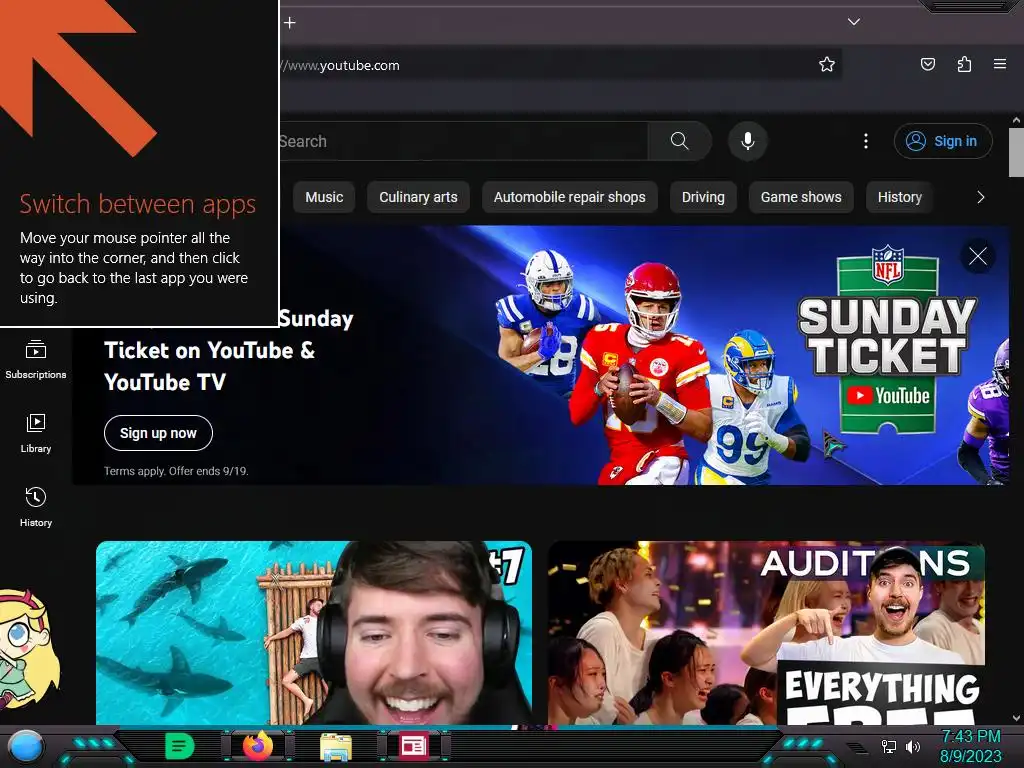1024x768 pixels.
Task: Select the Driving category chip
Action: click(x=703, y=197)
